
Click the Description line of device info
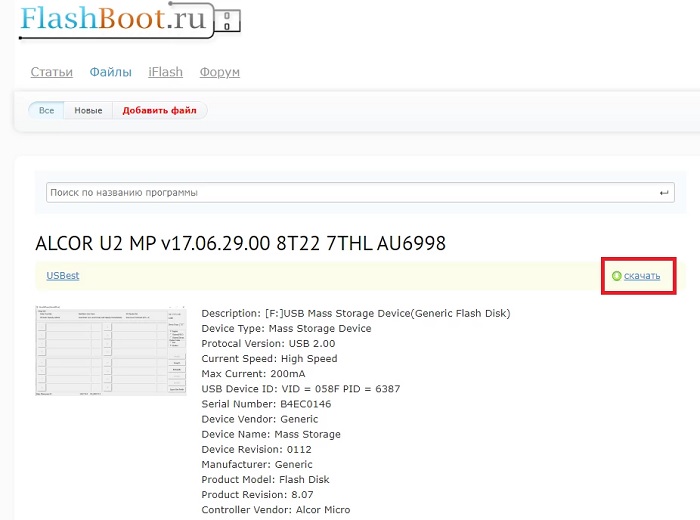(x=355, y=313)
